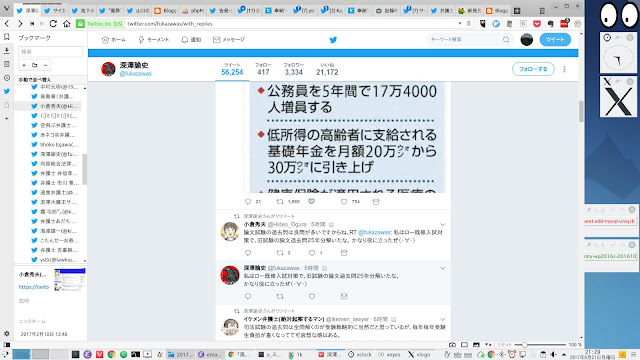Reply to the tweet with 21 replies

point(248,202)
